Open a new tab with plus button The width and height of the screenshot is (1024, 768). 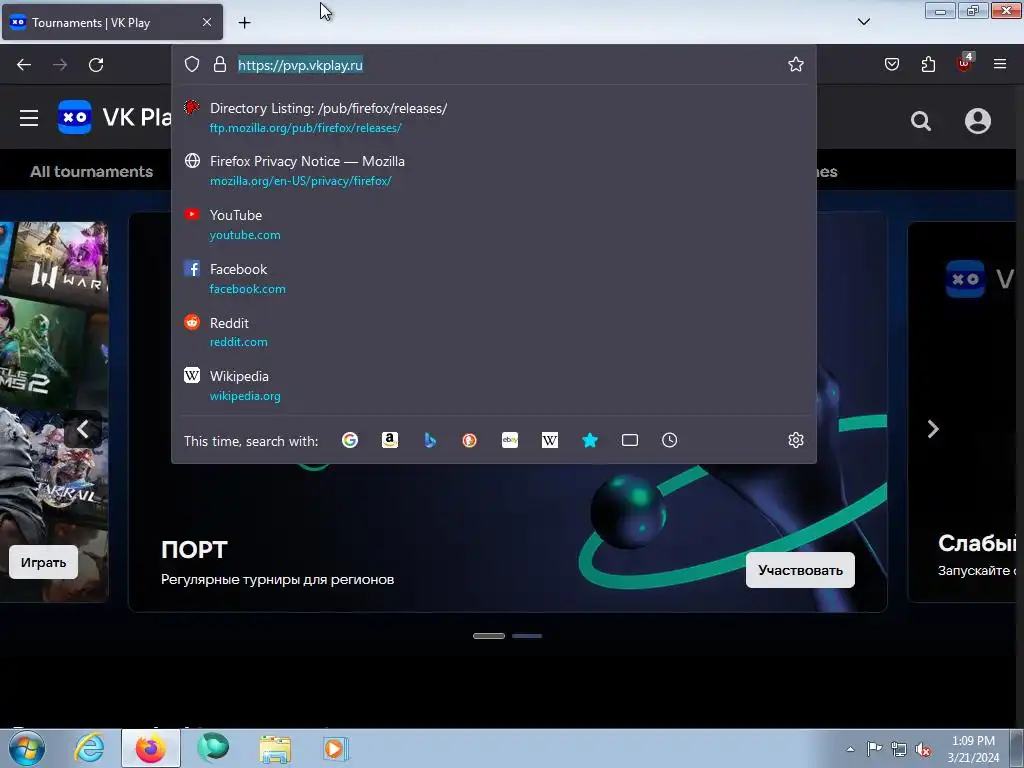(x=244, y=23)
